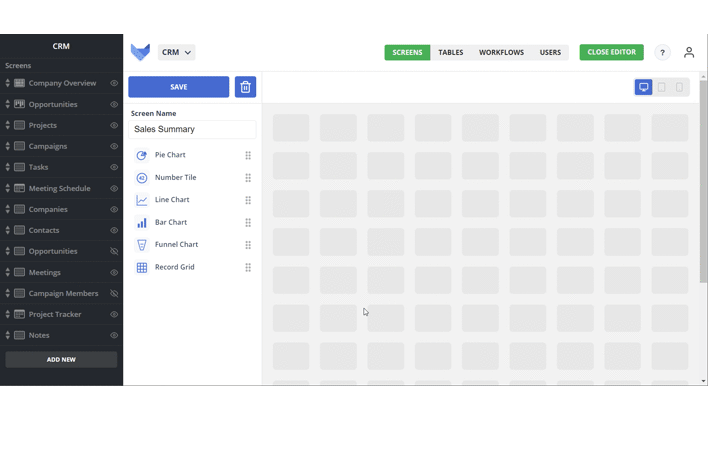Switch to the Tables tab
Viewport: 720px width, 450px height.
pos(450,52)
